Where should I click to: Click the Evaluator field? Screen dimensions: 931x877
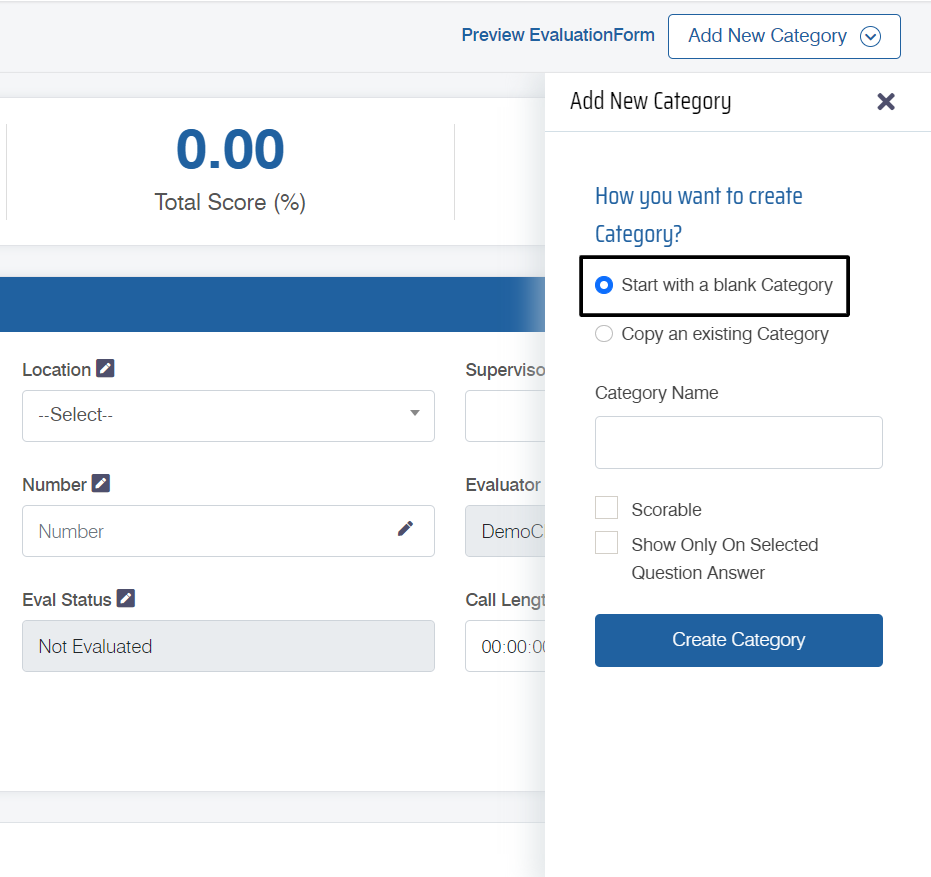tap(506, 531)
